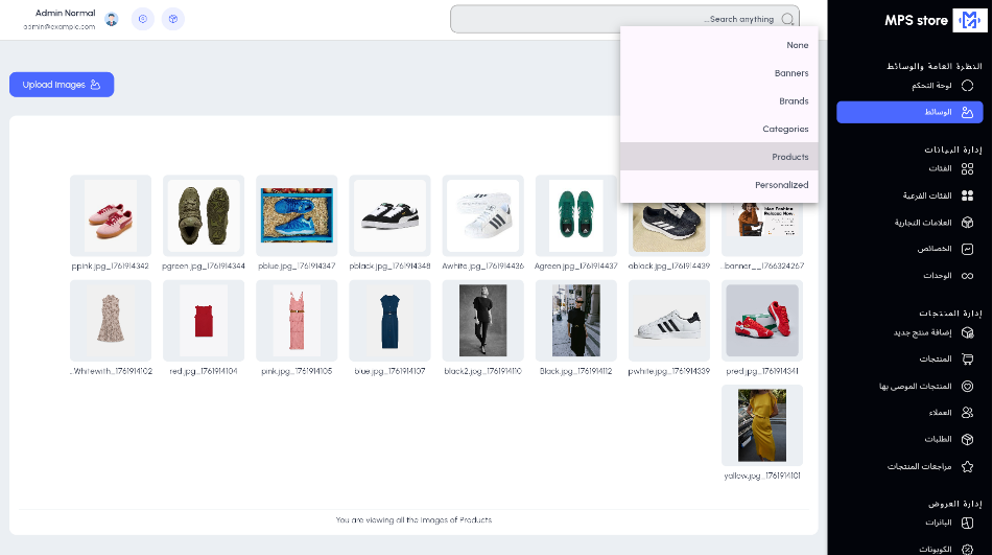Click the MPS store logo icon
This screenshot has width=992, height=555.
click(969, 20)
